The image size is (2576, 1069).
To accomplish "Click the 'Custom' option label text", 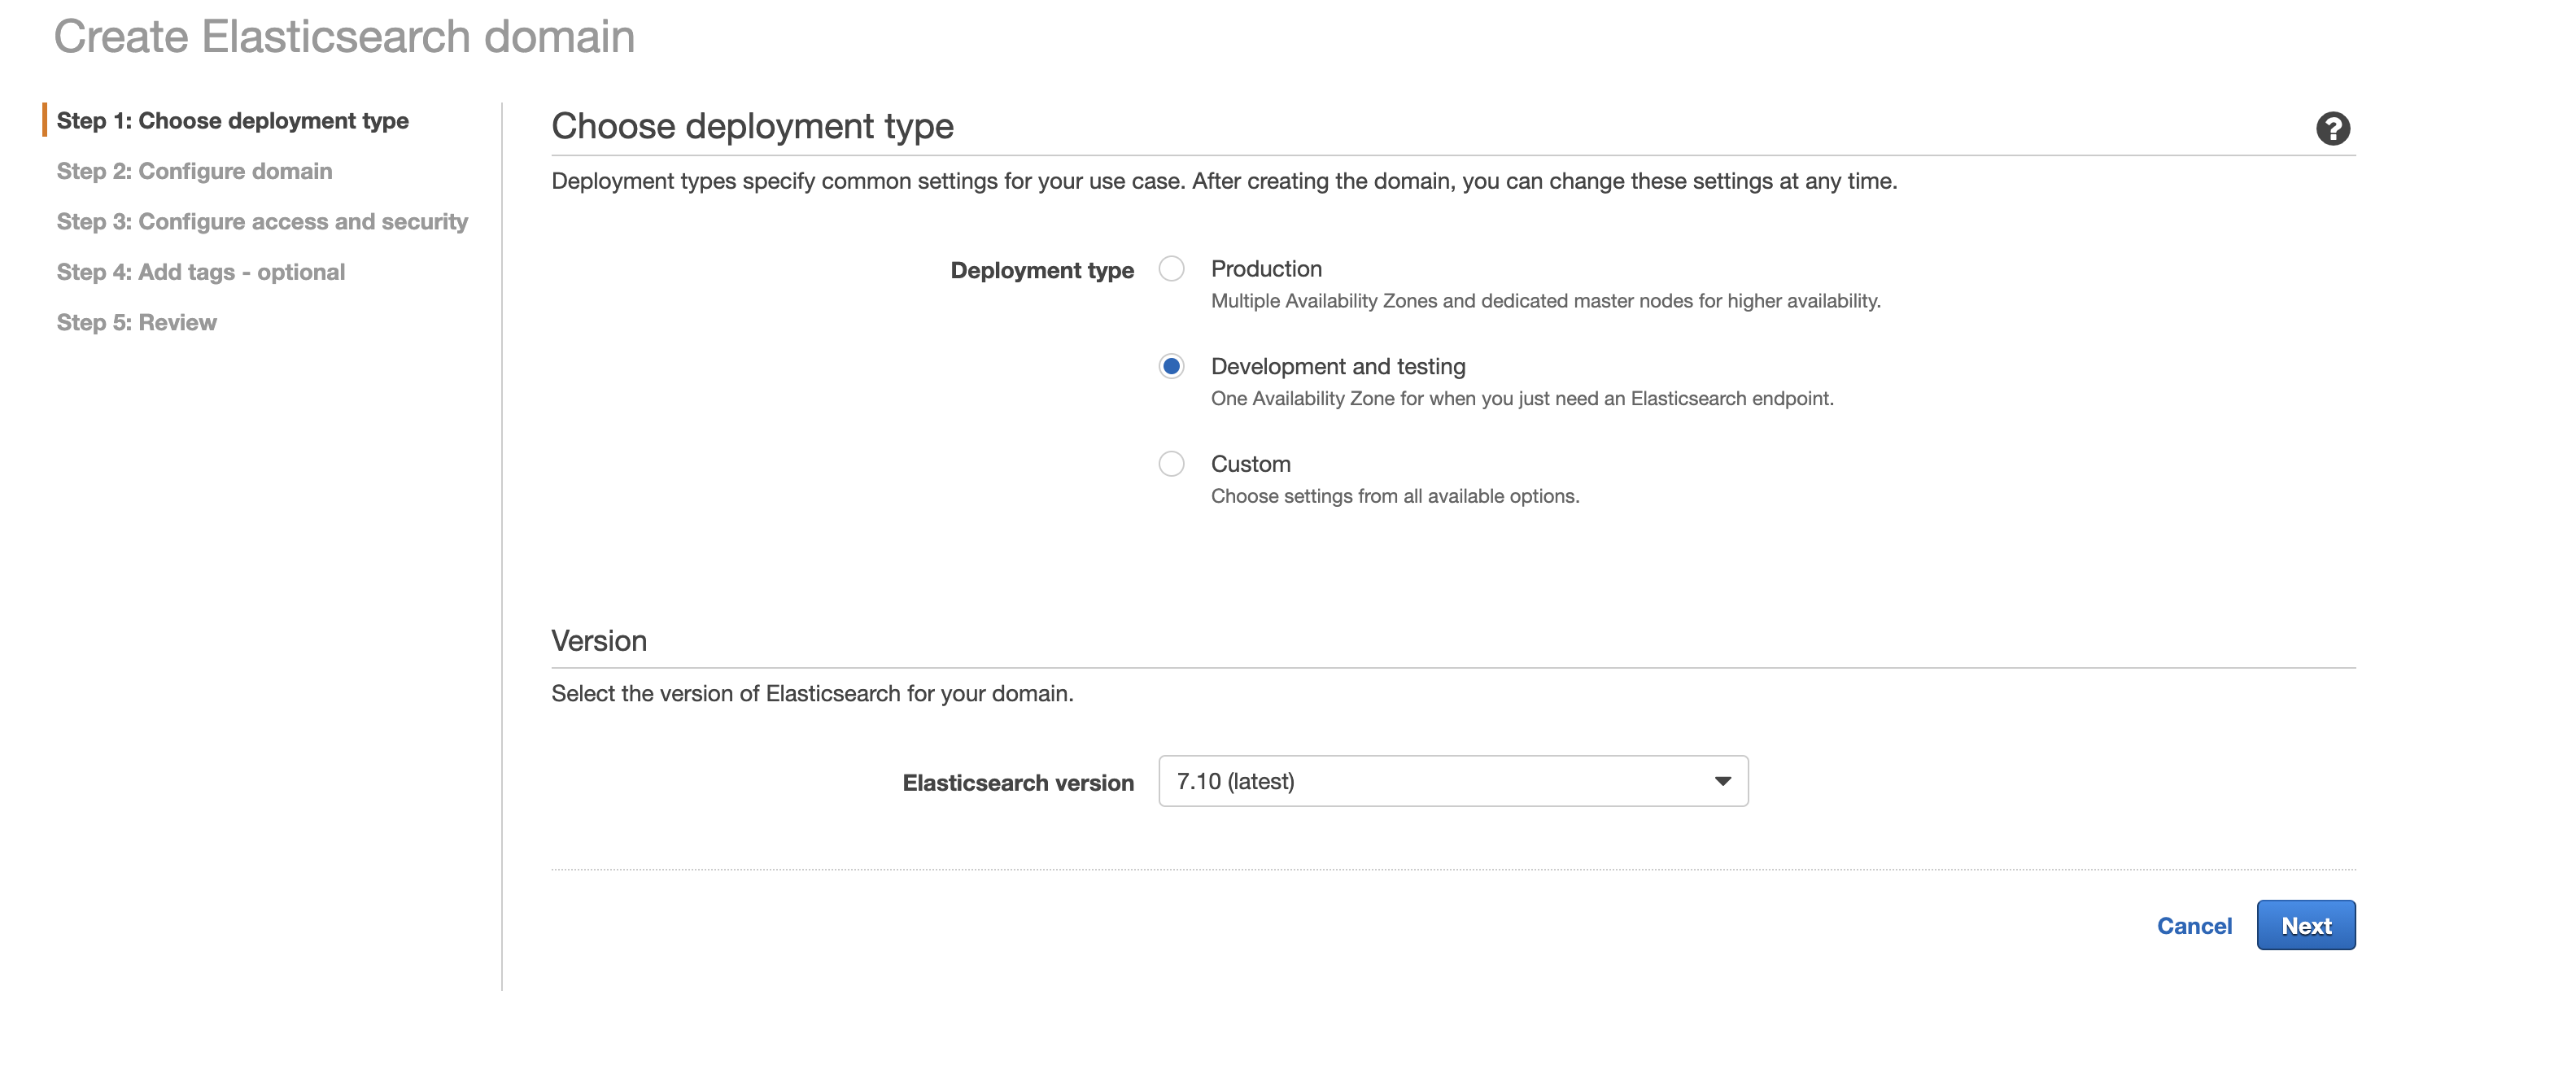I will click(1250, 464).
